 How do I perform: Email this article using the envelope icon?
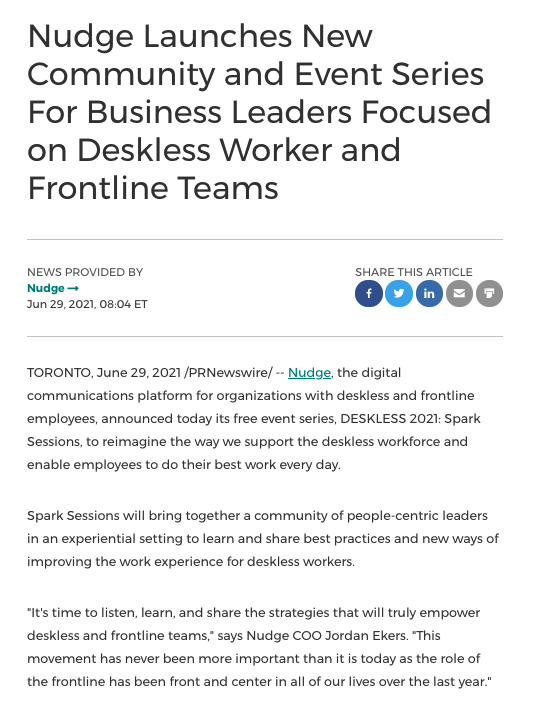[459, 294]
